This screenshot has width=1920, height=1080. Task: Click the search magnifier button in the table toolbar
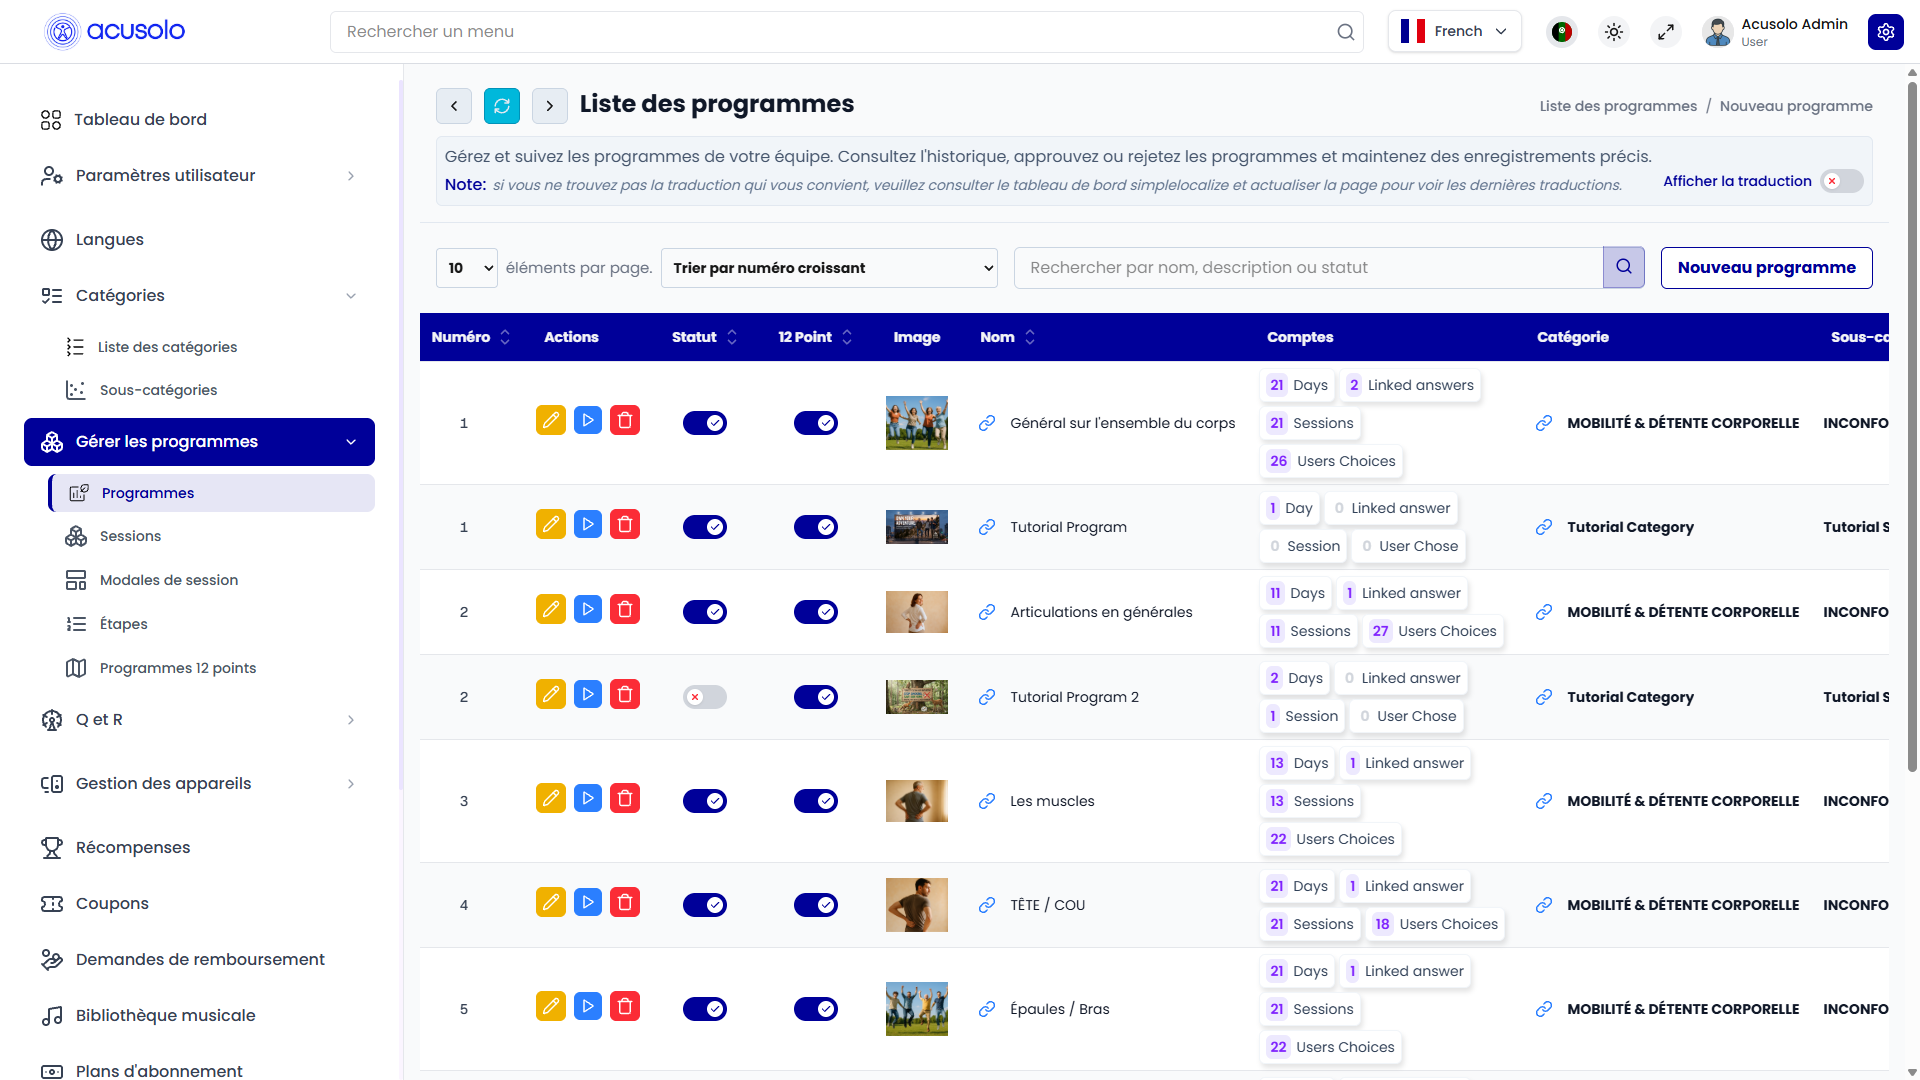click(1624, 267)
